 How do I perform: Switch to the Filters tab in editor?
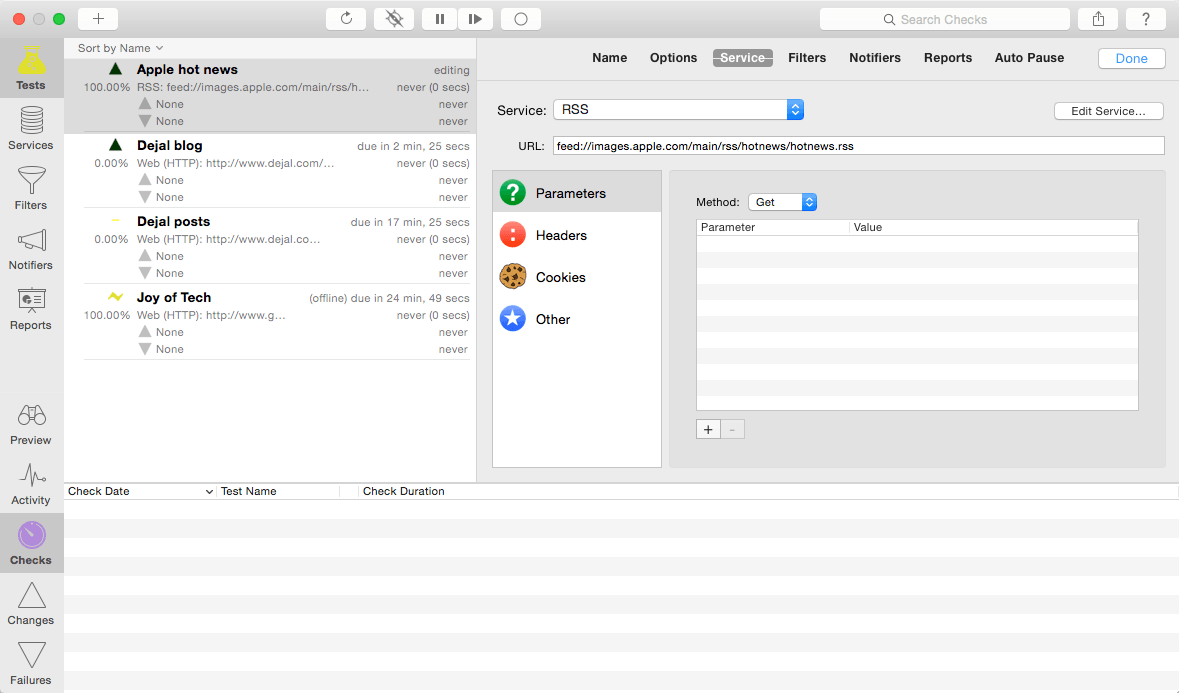807,58
